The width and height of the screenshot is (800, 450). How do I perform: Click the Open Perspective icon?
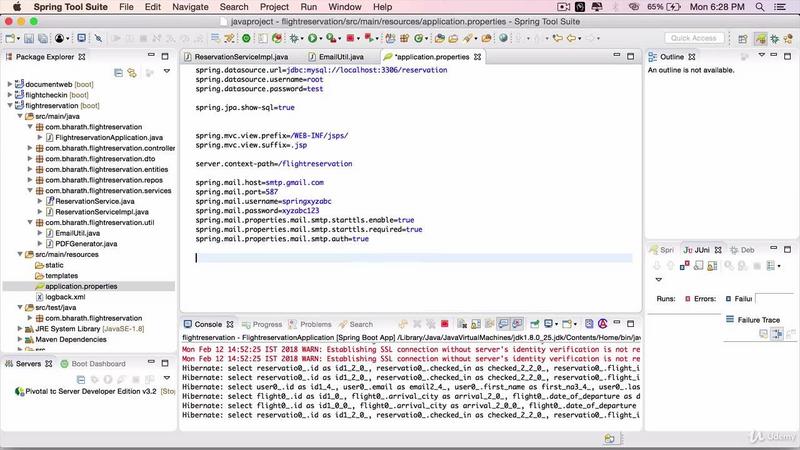pos(743,39)
